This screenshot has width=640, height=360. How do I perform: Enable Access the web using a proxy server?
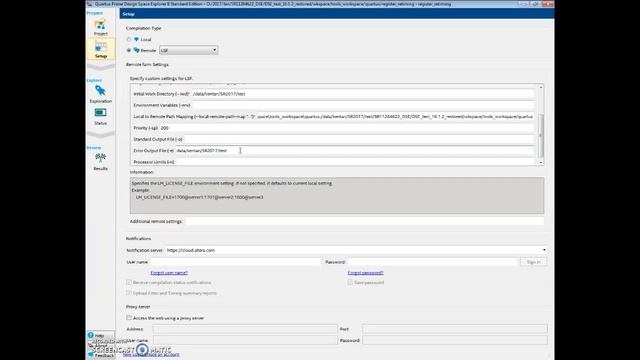tap(129, 318)
